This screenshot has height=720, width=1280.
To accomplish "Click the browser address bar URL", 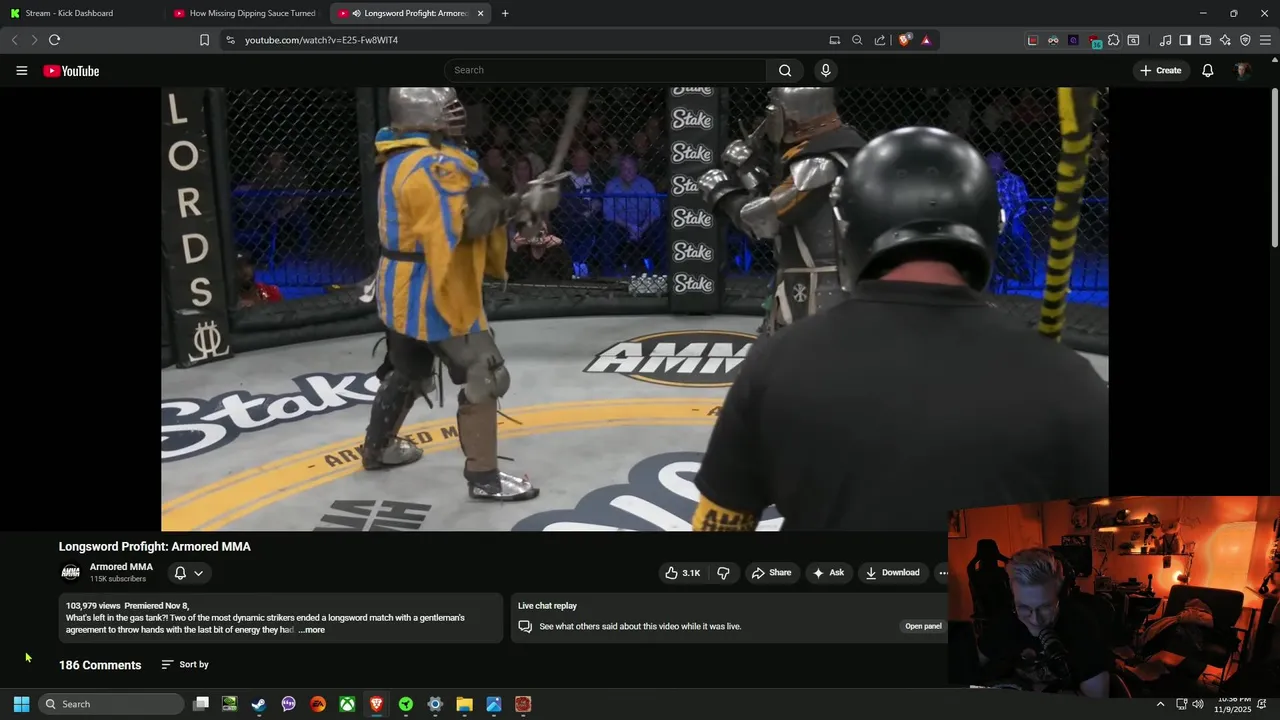I will click(321, 40).
